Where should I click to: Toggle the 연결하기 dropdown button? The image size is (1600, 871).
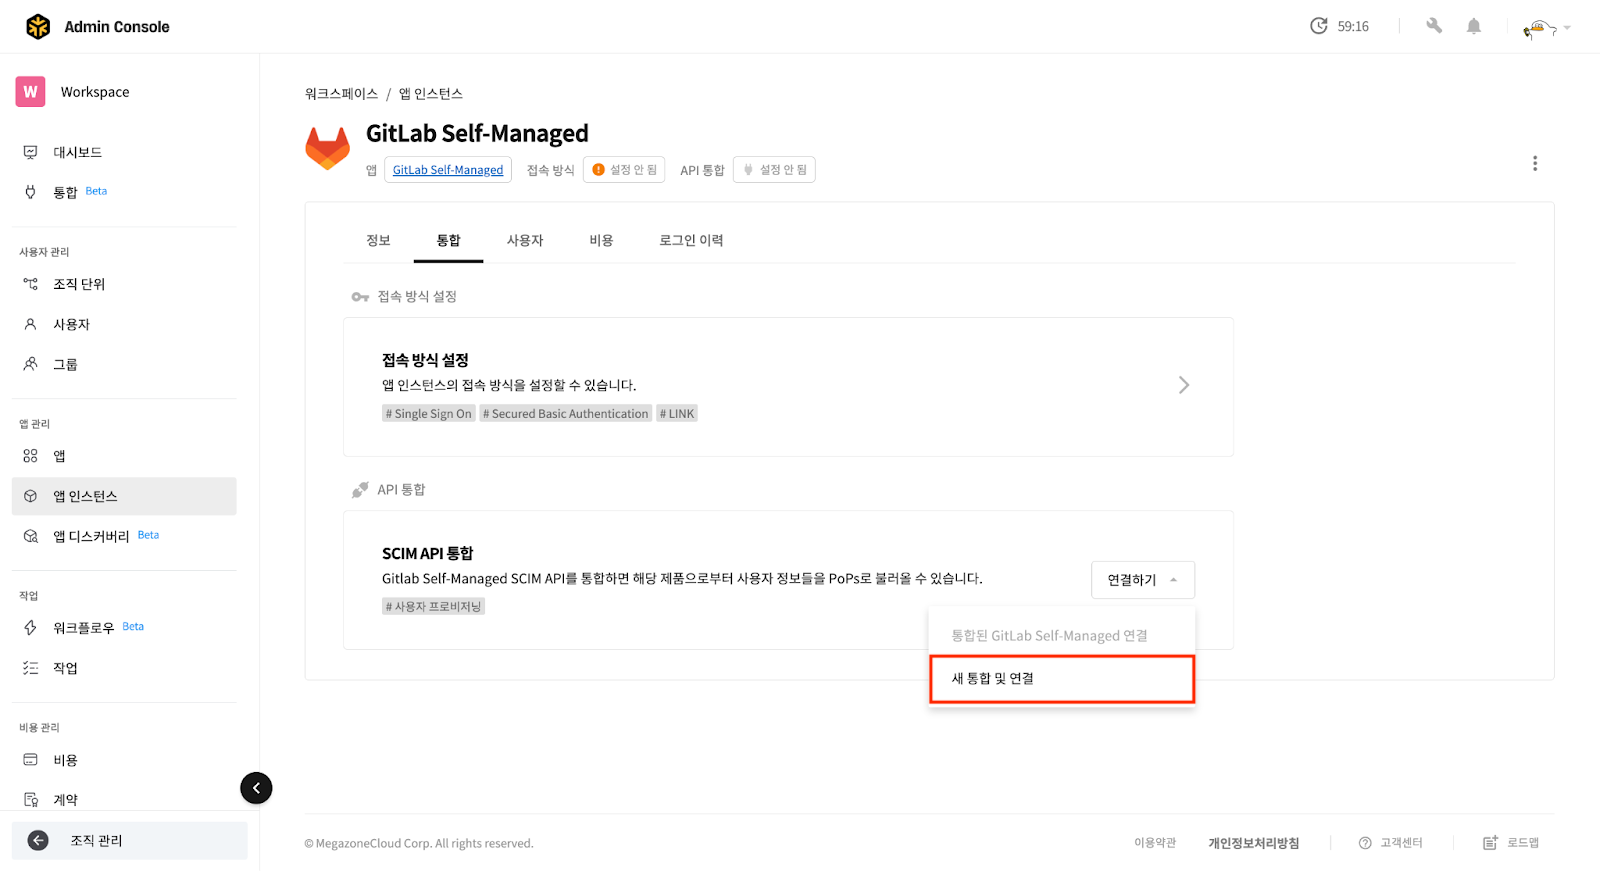point(1143,580)
